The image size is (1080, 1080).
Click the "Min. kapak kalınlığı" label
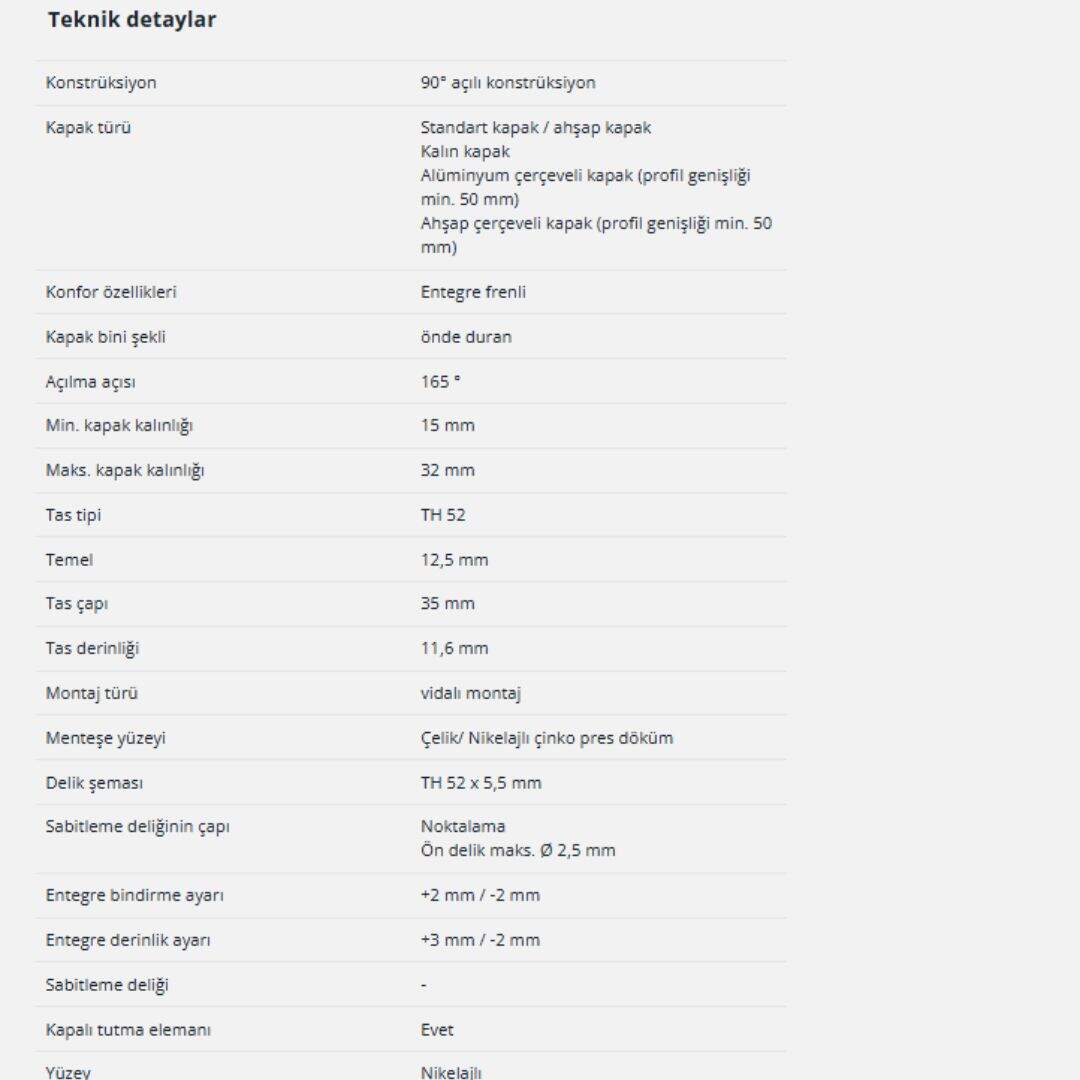[119, 426]
